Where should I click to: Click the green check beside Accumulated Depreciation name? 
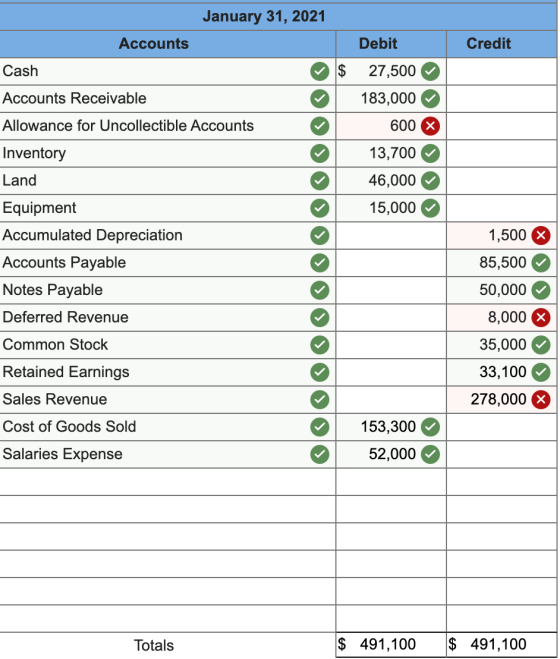pyautogui.click(x=320, y=235)
